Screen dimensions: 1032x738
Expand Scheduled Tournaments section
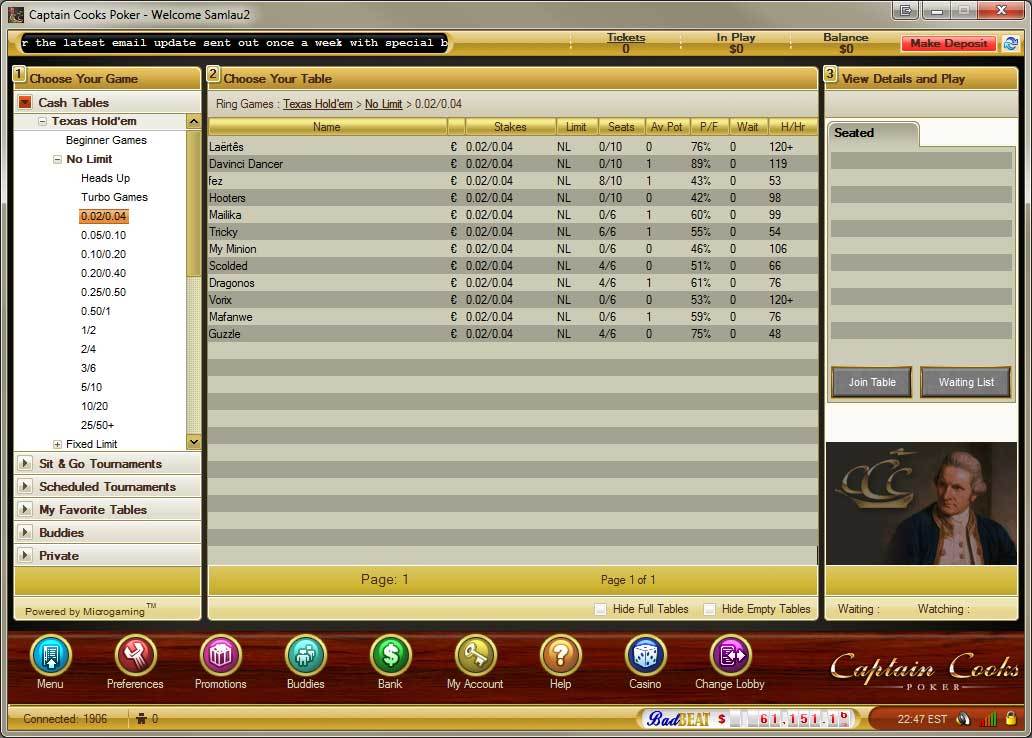tap(25, 487)
